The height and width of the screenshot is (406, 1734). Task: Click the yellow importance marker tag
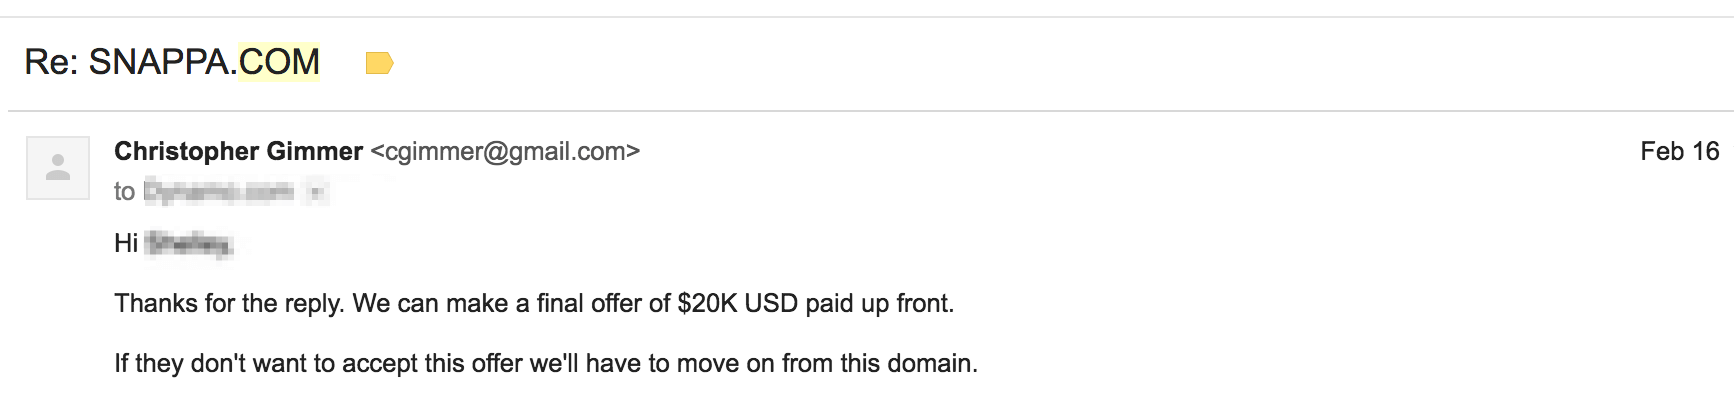(x=379, y=64)
